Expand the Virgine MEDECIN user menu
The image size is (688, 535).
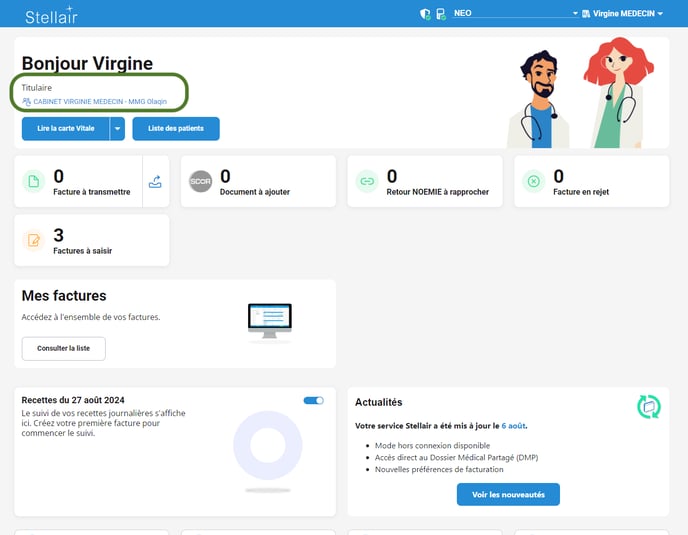pos(627,14)
